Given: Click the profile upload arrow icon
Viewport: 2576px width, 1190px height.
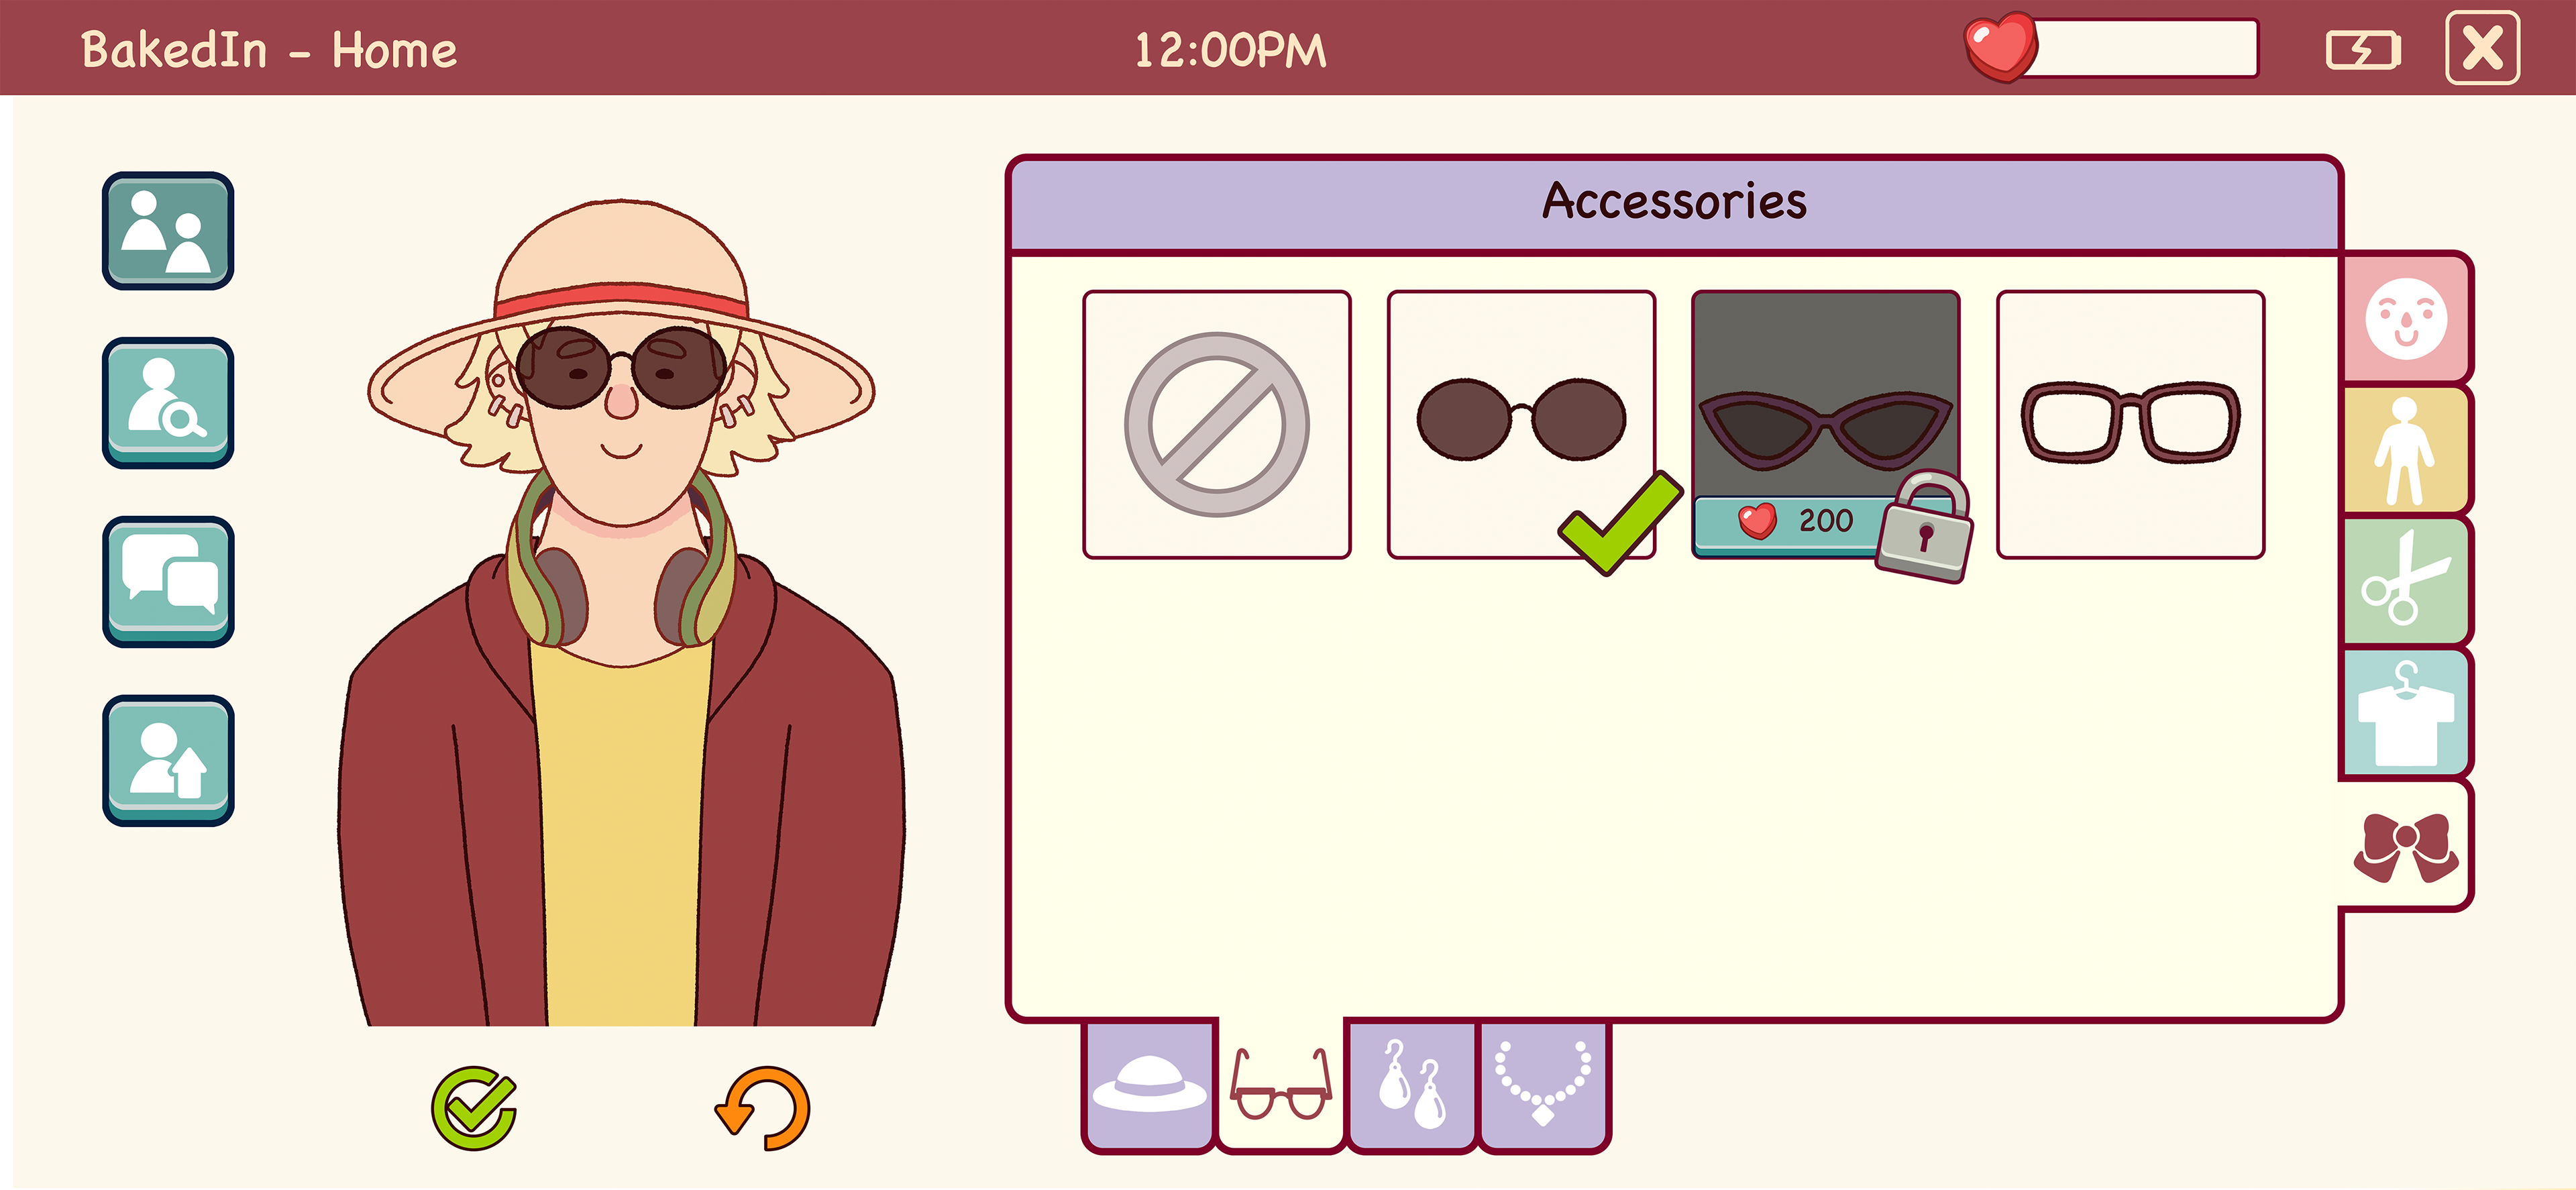Looking at the screenshot, I should (168, 760).
